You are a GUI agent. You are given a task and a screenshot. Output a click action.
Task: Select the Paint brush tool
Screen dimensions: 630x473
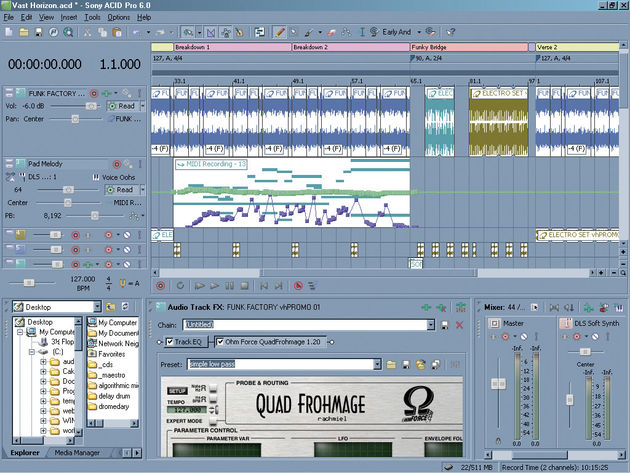point(309,32)
